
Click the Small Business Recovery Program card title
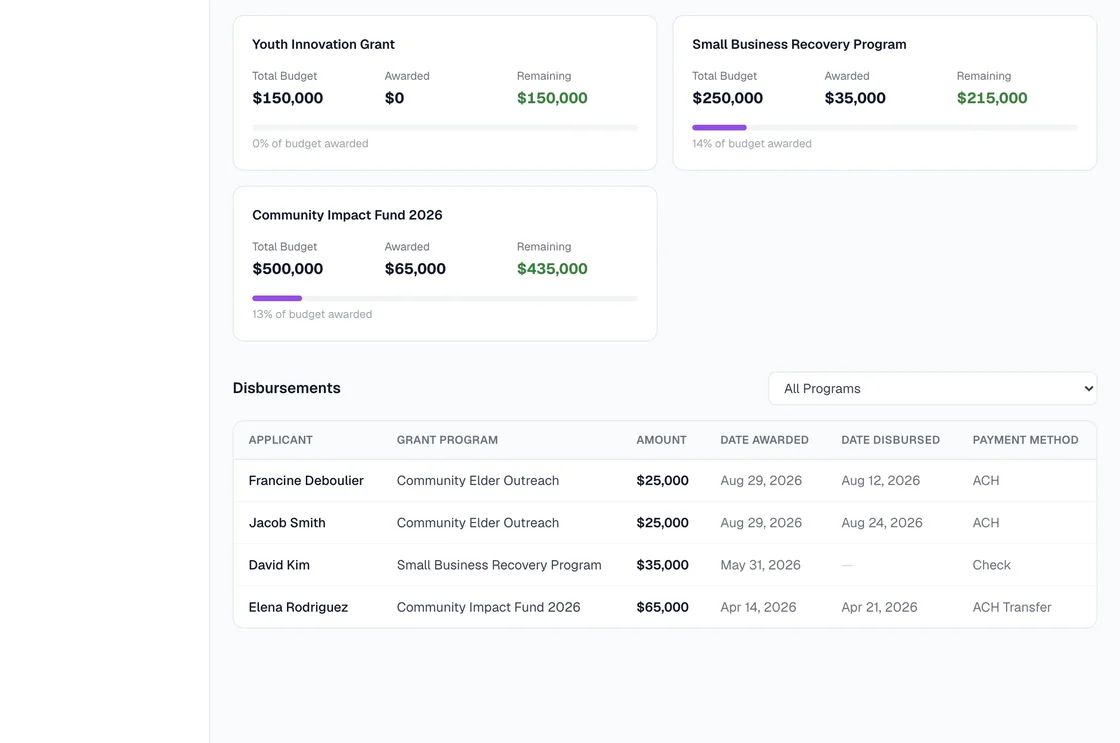799,44
